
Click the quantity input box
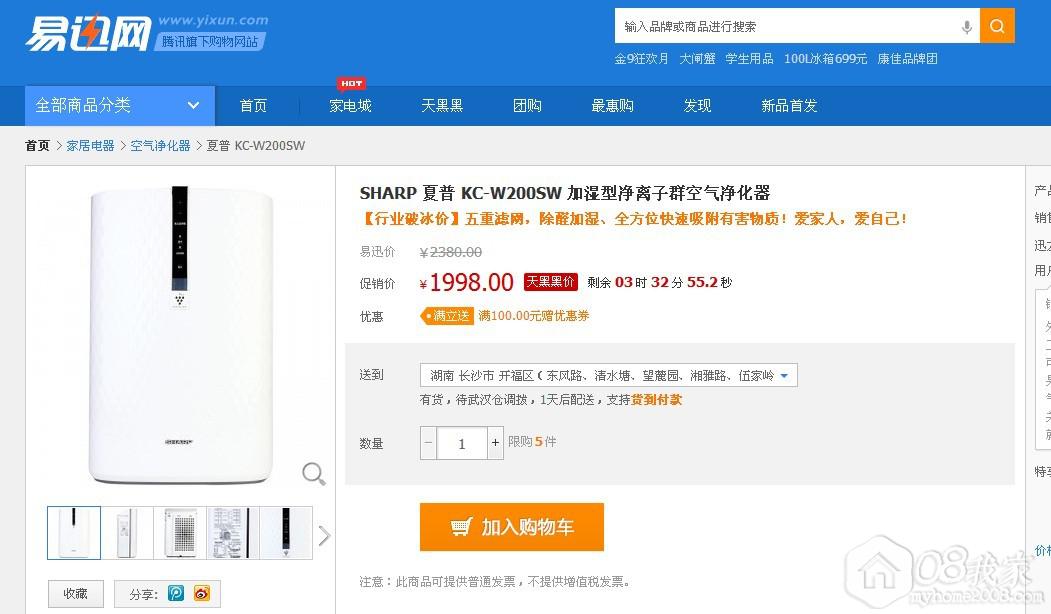click(462, 443)
